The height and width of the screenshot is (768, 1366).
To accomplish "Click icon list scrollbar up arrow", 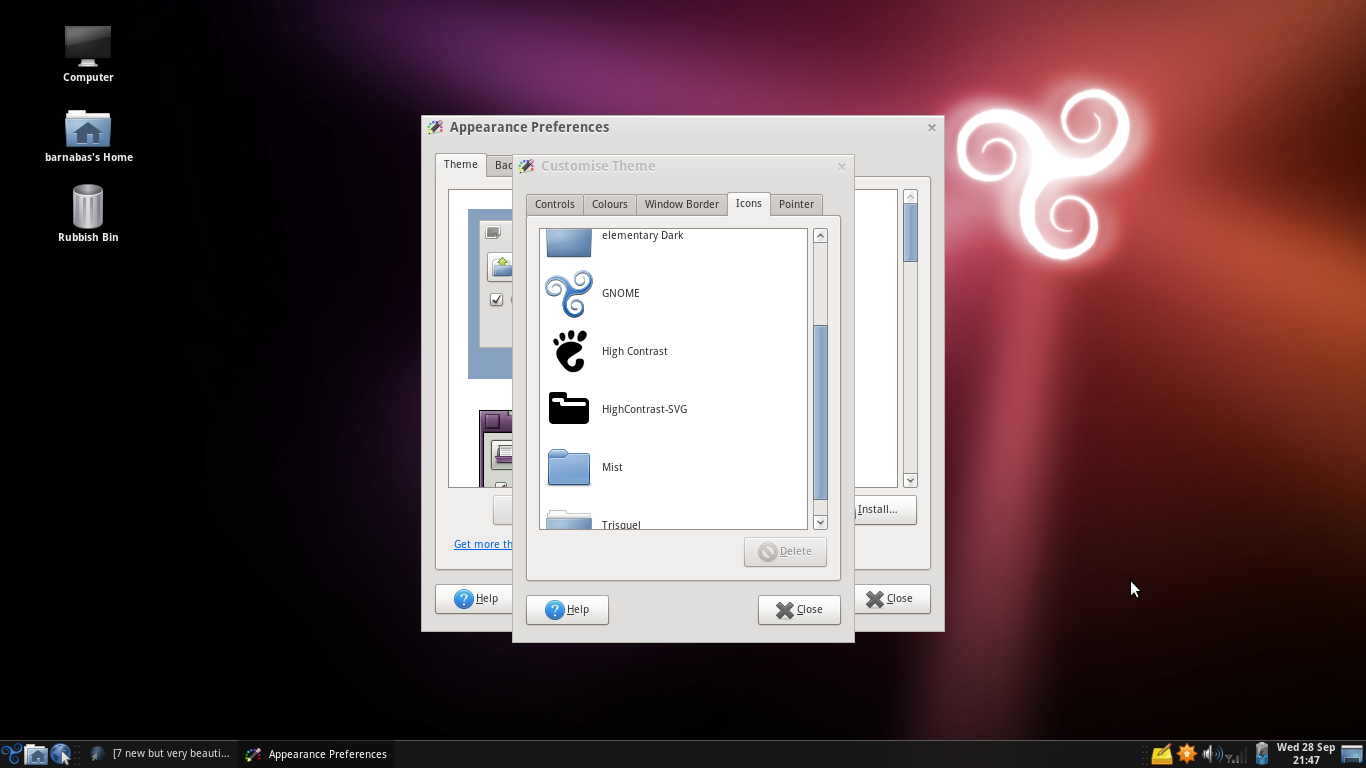I will [820, 236].
